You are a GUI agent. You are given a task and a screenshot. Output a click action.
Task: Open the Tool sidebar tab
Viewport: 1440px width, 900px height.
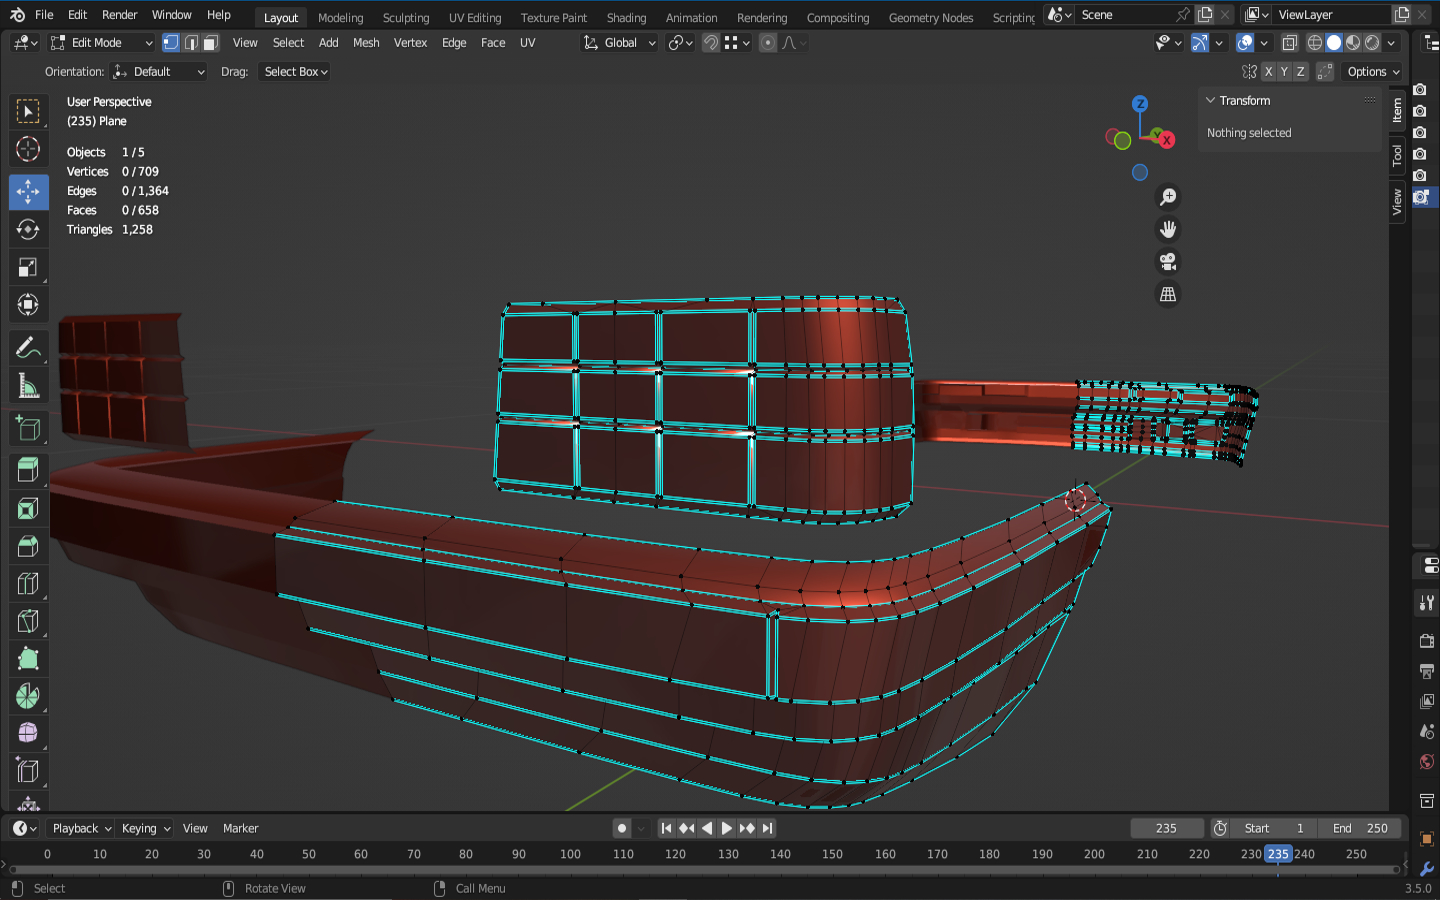(1397, 156)
